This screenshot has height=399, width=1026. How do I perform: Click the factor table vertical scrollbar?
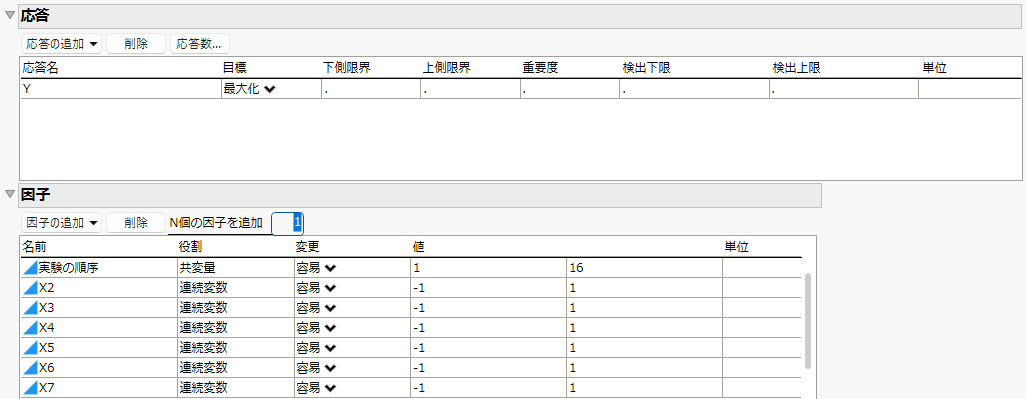pos(807,321)
